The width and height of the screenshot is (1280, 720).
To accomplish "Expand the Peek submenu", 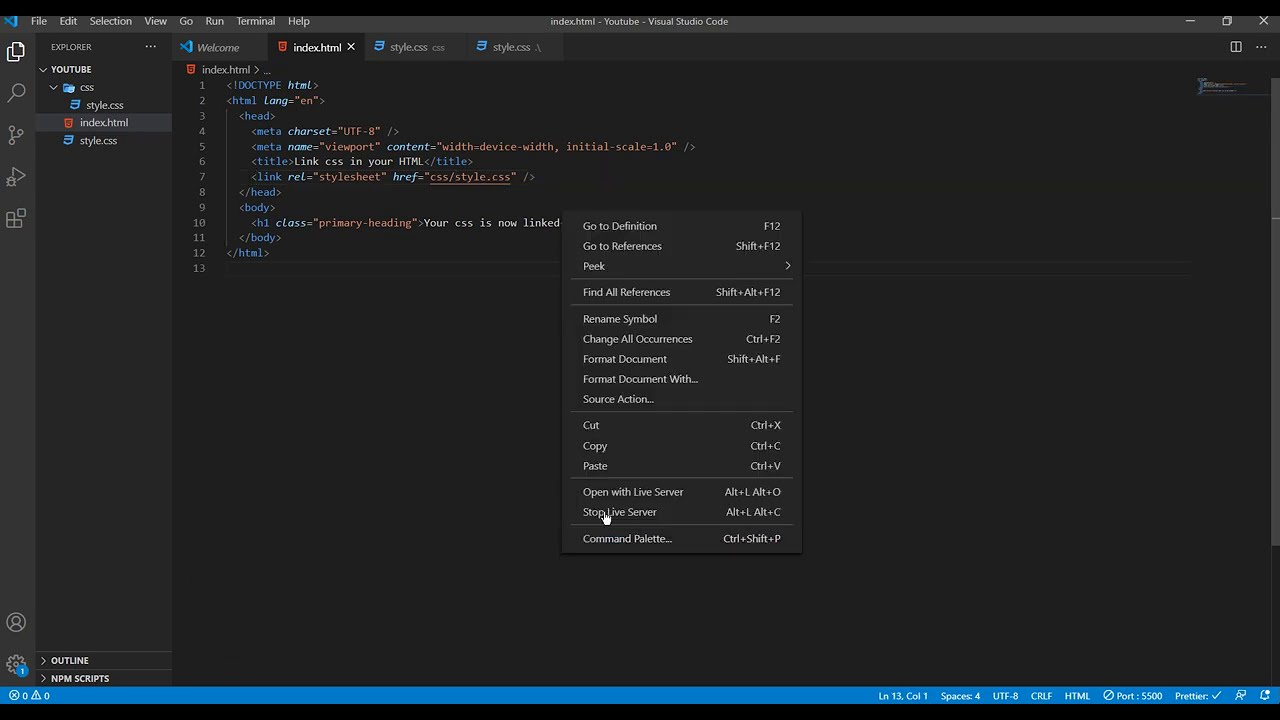I will coord(681,266).
